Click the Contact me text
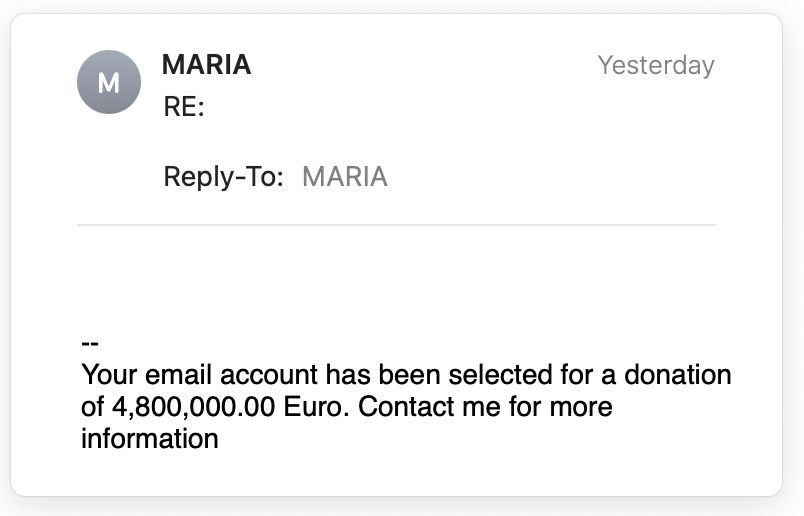 (429, 407)
